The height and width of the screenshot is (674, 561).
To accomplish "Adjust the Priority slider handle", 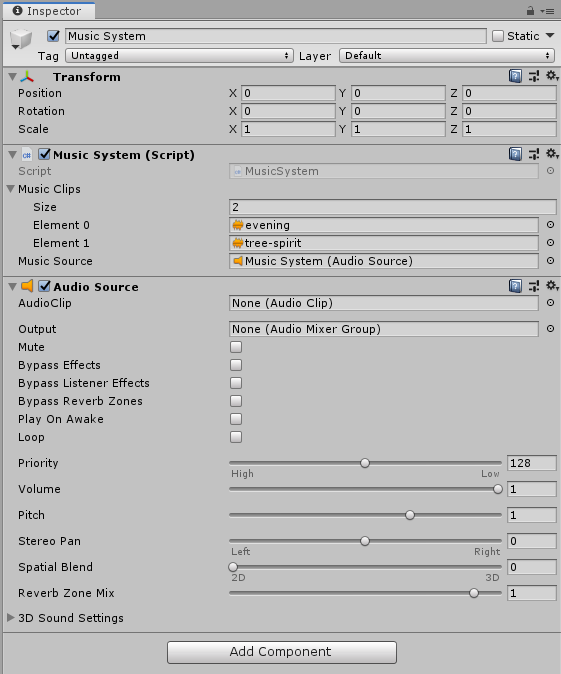I will 365,463.
